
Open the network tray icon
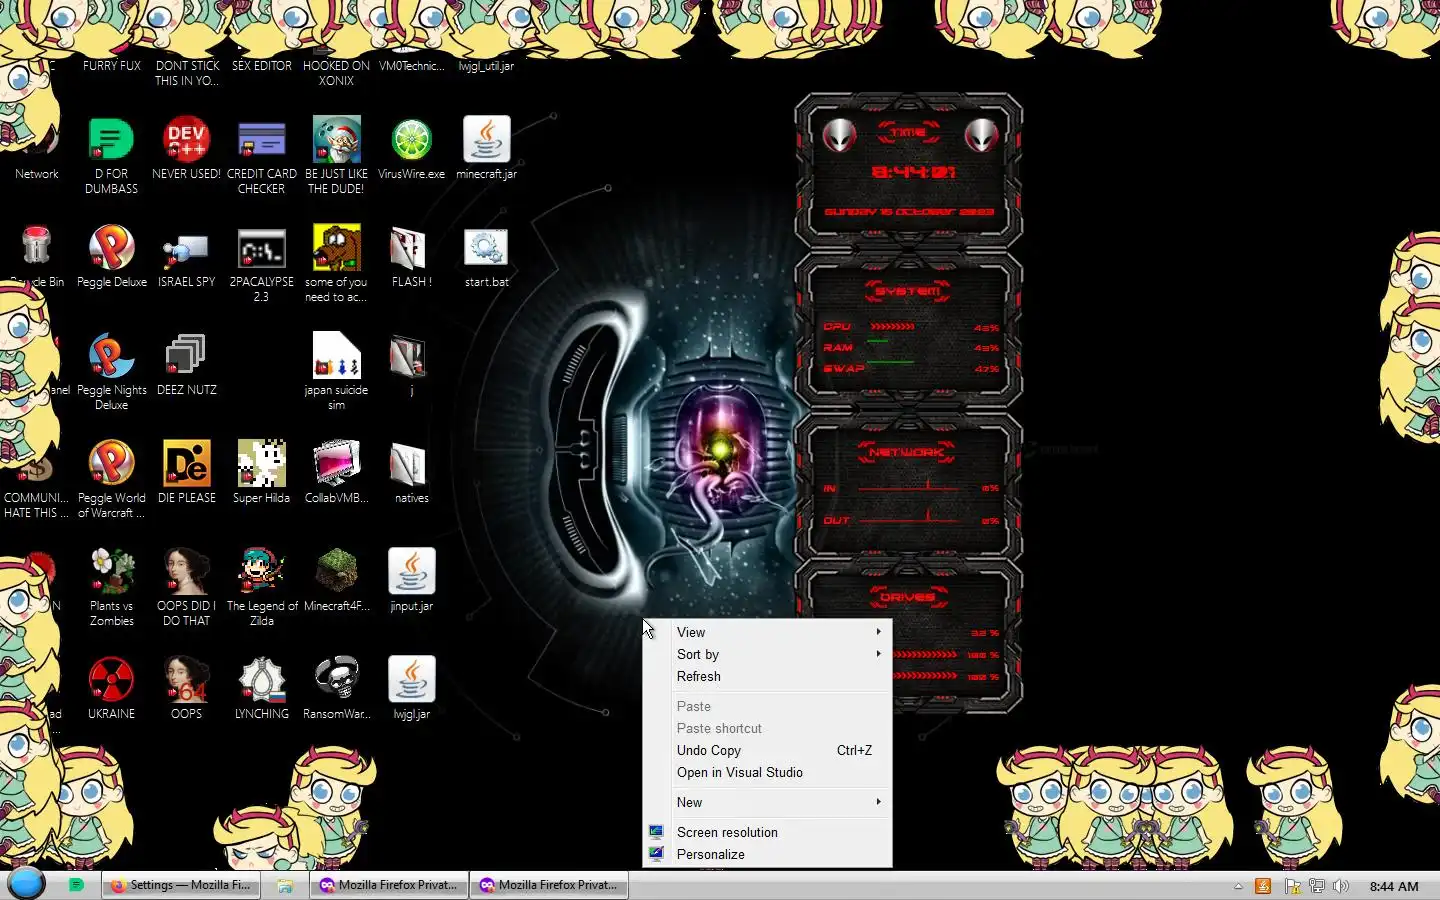tap(1317, 886)
